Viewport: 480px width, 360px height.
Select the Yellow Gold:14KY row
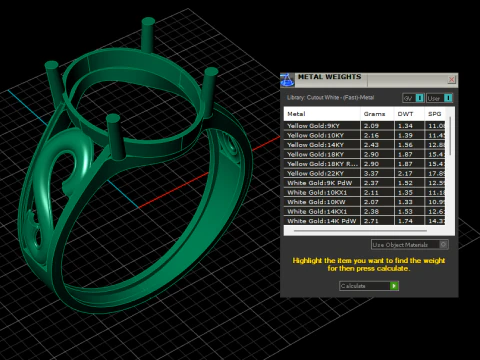tap(365, 145)
